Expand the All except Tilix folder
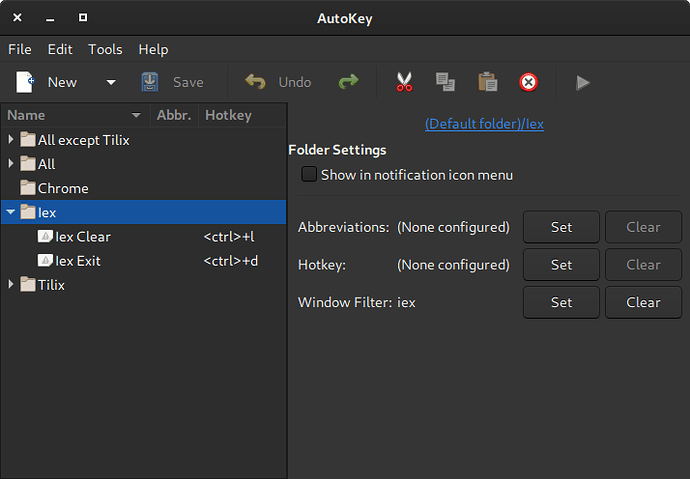Viewport: 690px width, 479px height. coord(11,139)
